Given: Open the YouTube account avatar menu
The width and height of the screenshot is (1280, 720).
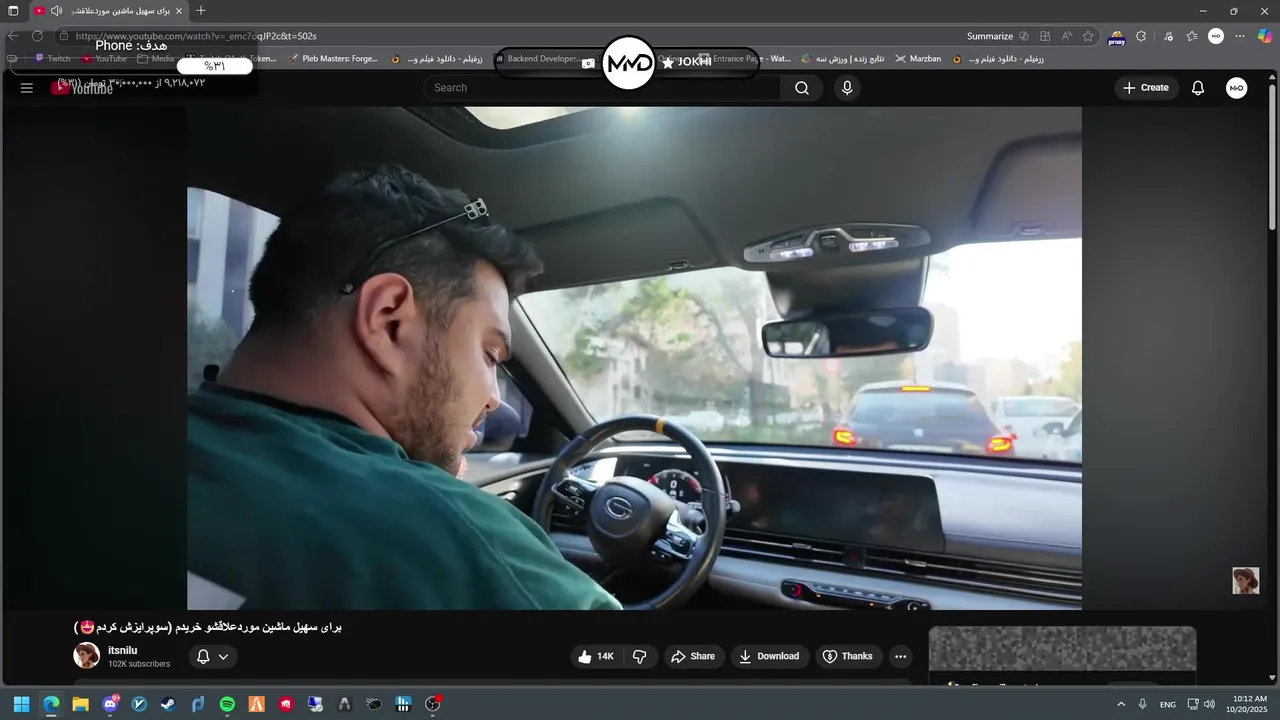Looking at the screenshot, I should [x=1237, y=88].
